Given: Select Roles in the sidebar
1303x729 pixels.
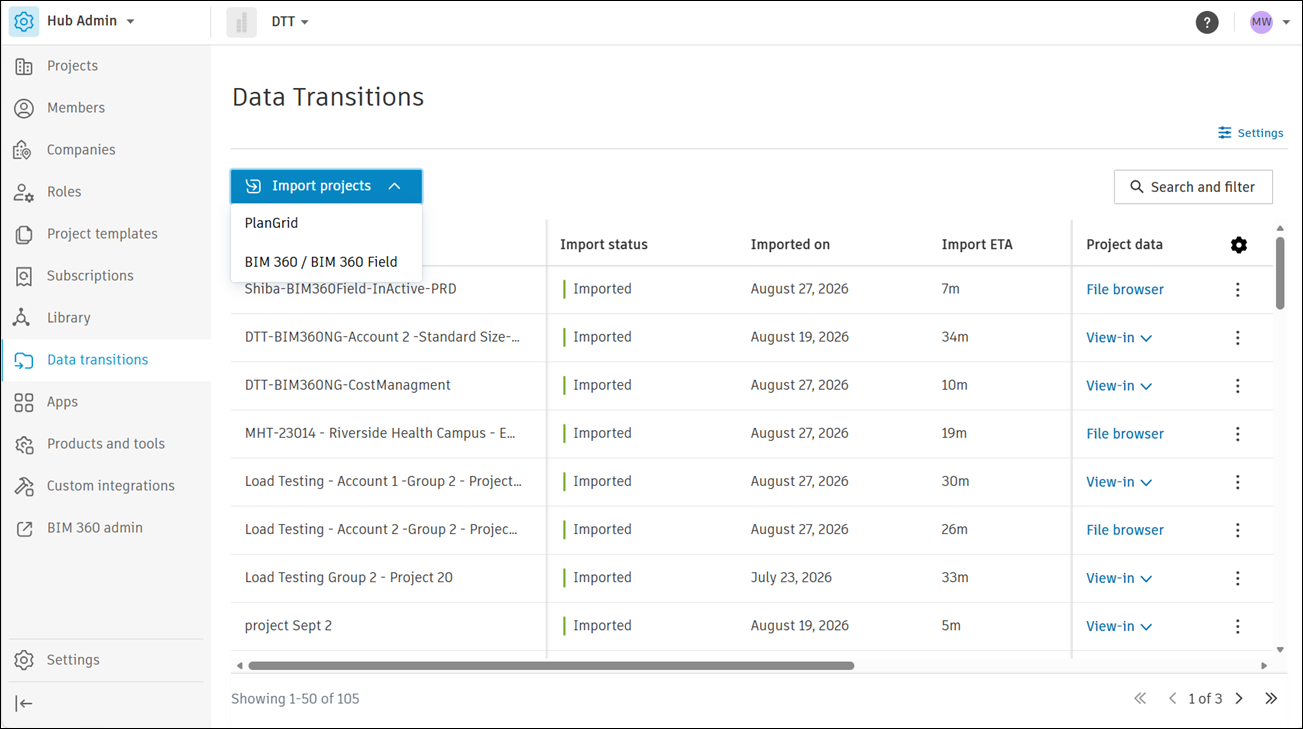Looking at the screenshot, I should (64, 192).
